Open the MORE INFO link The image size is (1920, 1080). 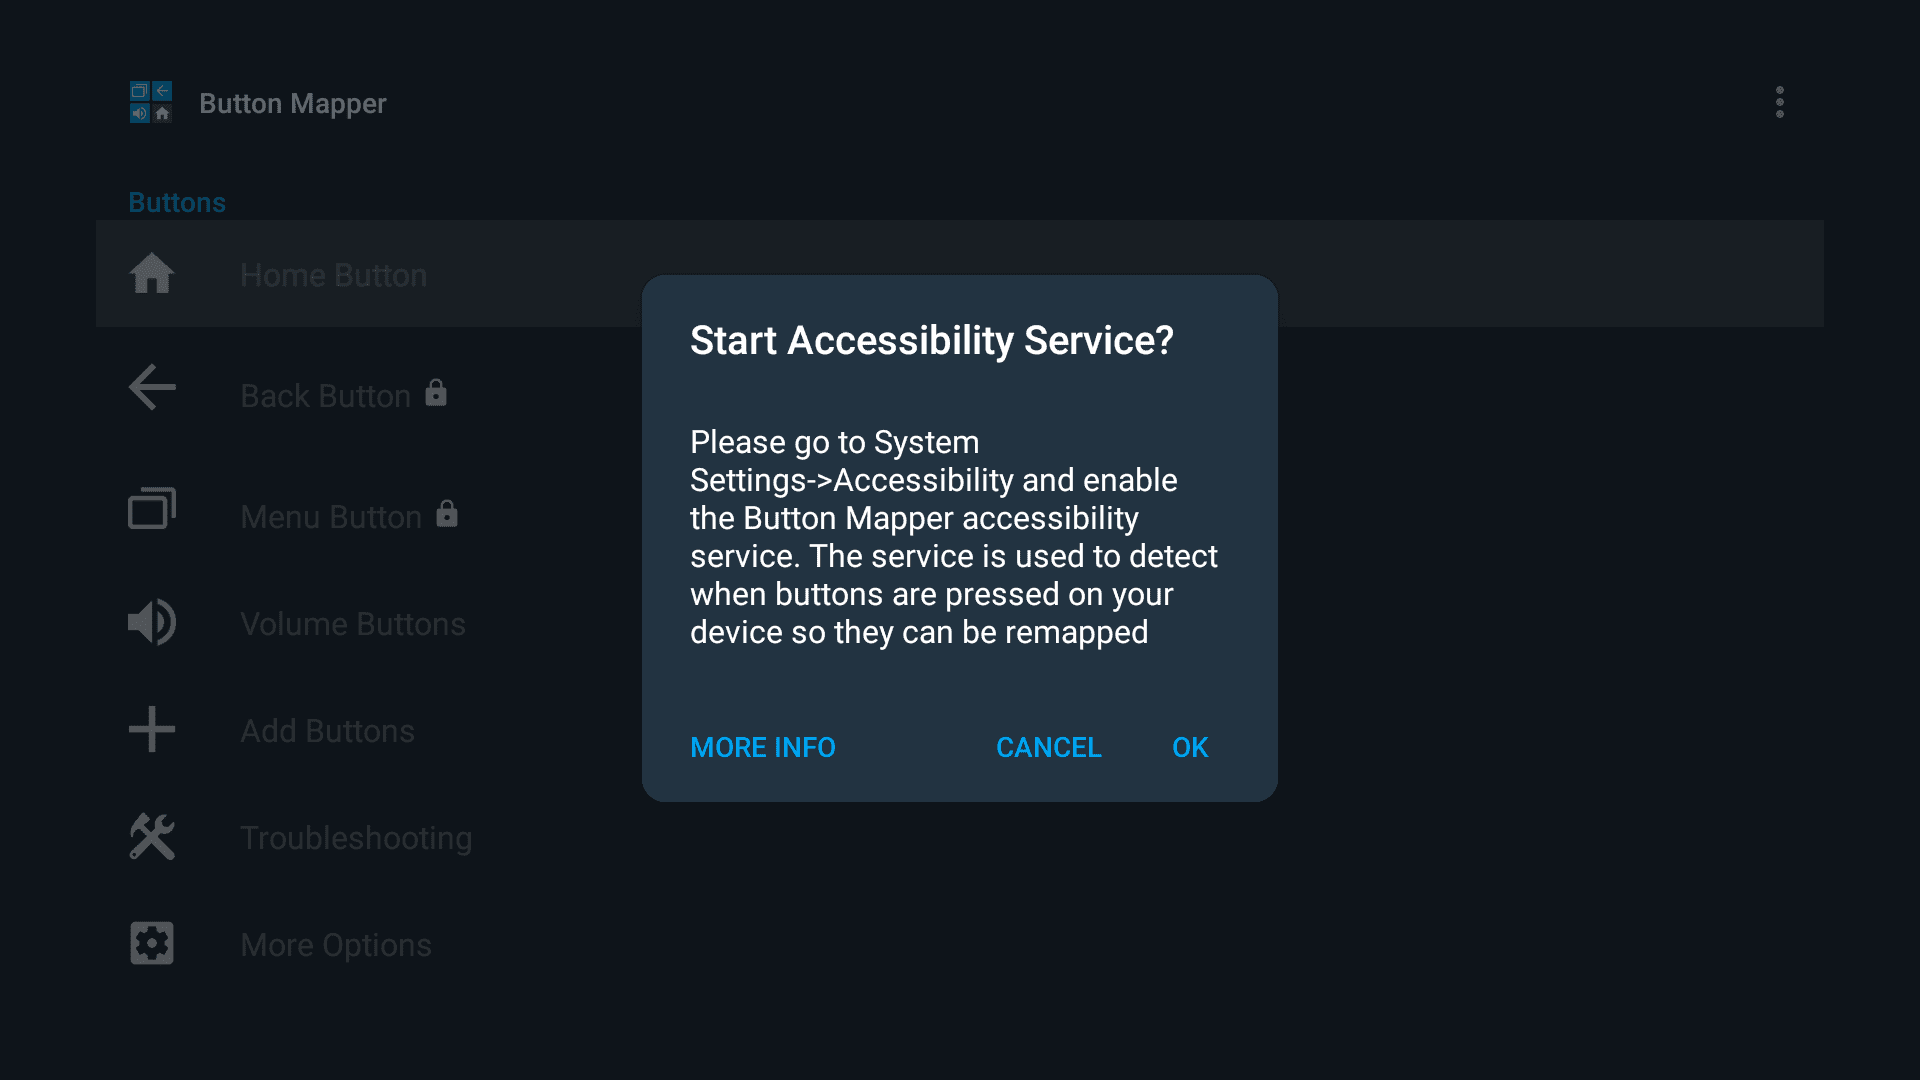pyautogui.click(x=762, y=747)
